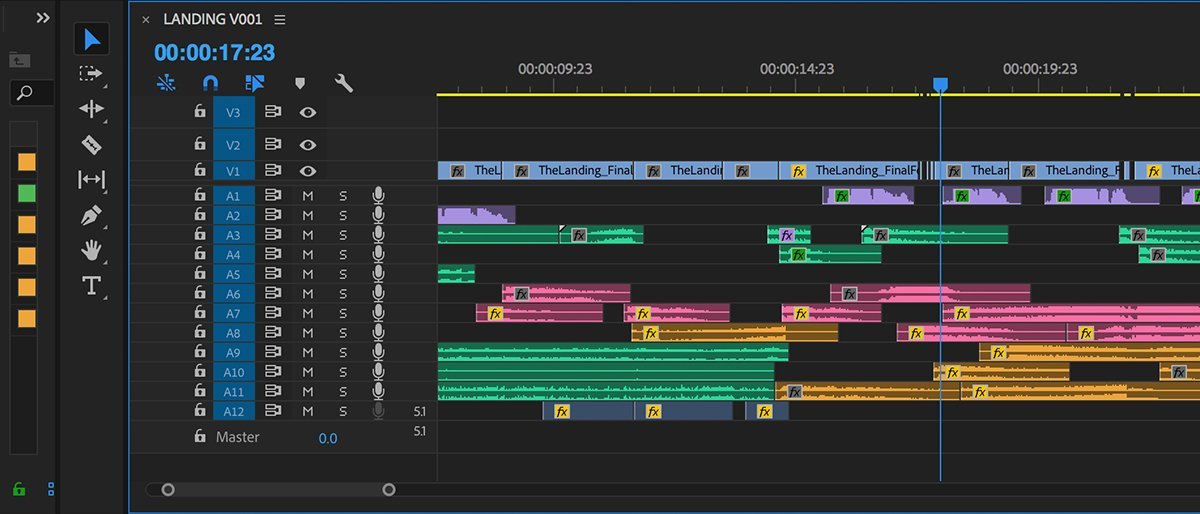Viewport: 1200px width, 514px height.
Task: Click the search magnifier field in left panel
Action: click(x=31, y=93)
